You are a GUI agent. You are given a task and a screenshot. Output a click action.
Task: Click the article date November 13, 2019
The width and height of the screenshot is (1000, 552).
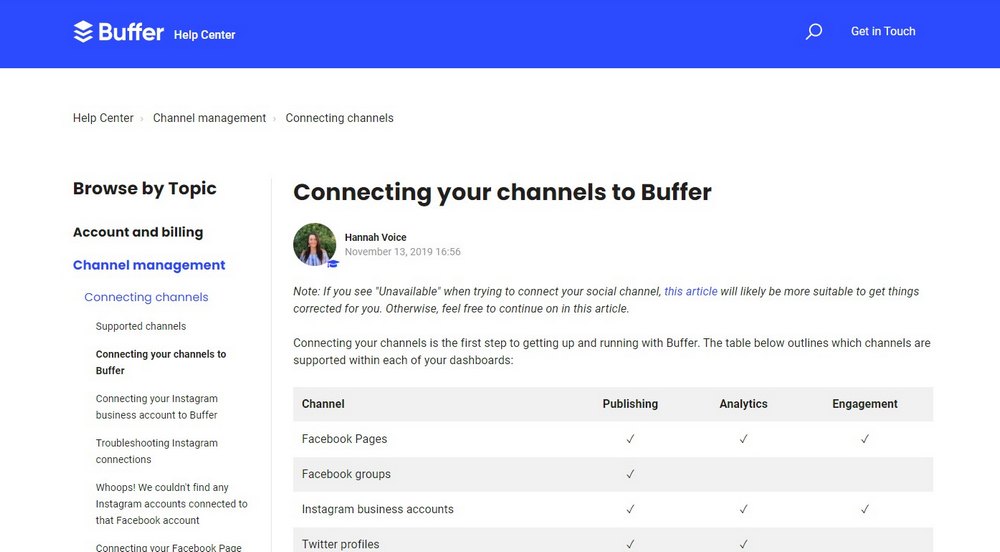(x=402, y=252)
